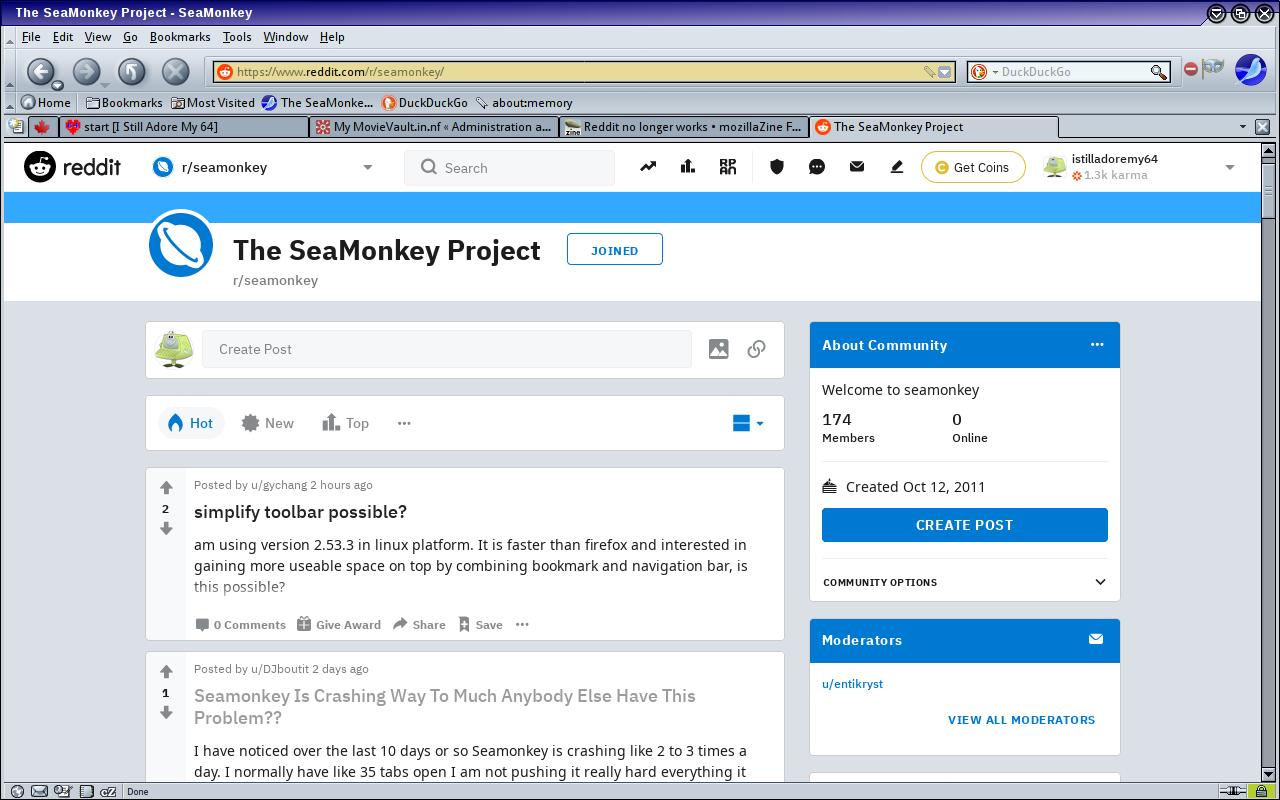Switch to 'start [I Still Adore My 64]' tab

184,127
